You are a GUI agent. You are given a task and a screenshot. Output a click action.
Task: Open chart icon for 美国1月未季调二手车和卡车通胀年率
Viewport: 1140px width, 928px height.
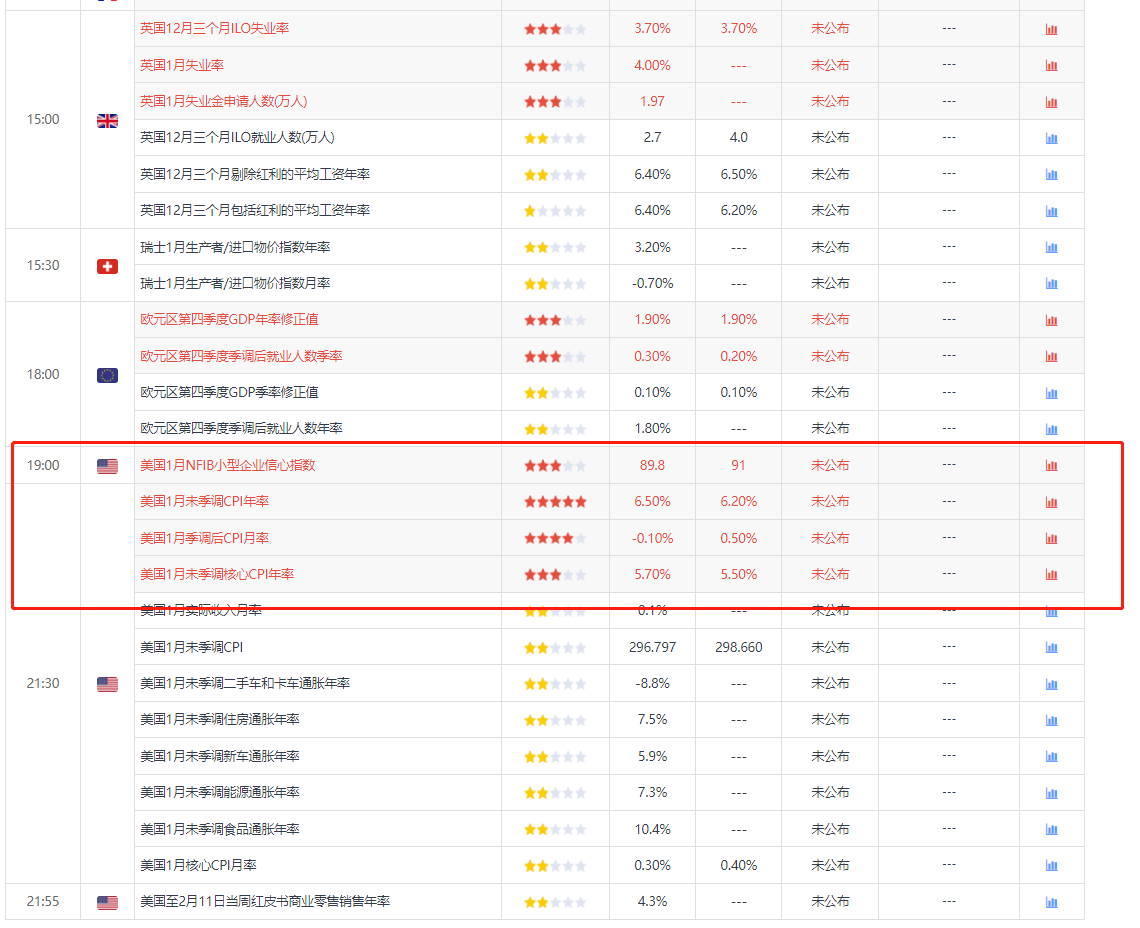[1051, 684]
